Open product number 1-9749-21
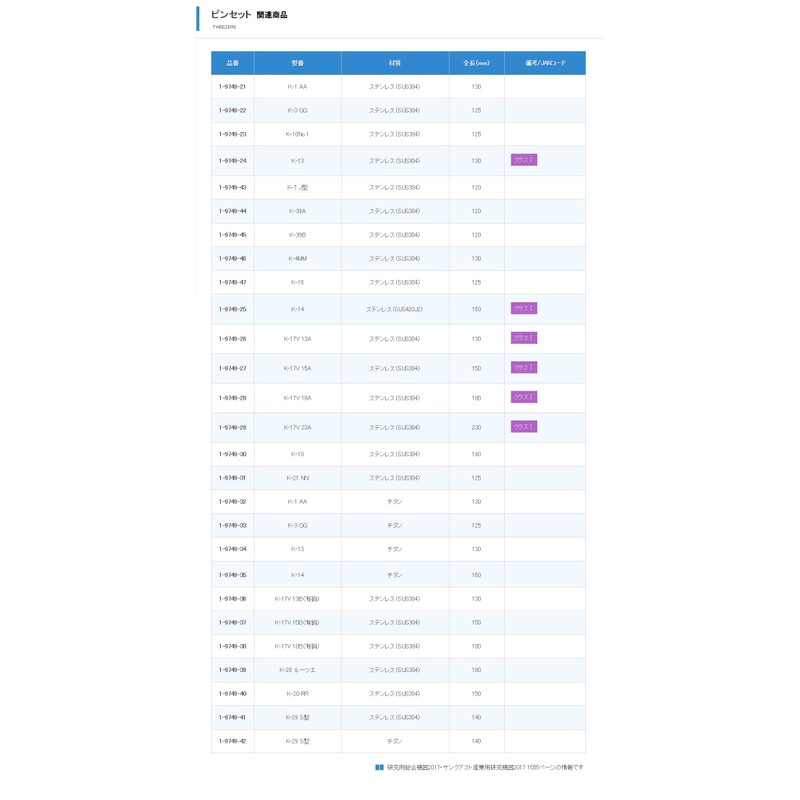Image resolution: width=800 pixels, height=800 pixels. click(232, 87)
